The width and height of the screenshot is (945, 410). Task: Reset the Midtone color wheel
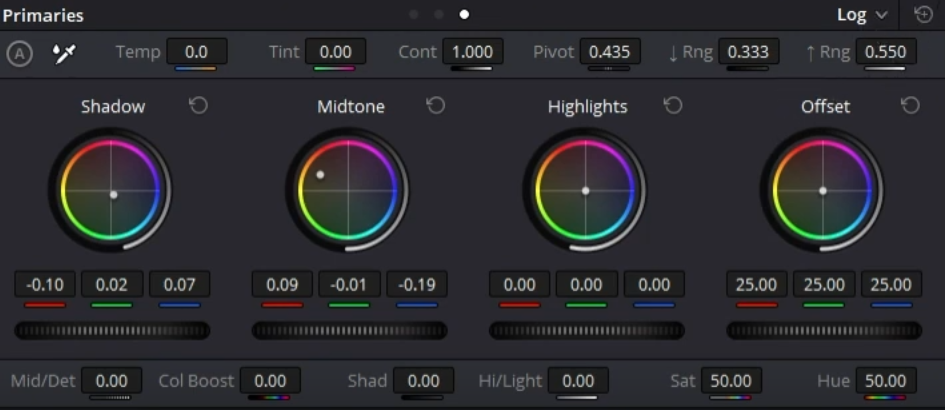[435, 106]
